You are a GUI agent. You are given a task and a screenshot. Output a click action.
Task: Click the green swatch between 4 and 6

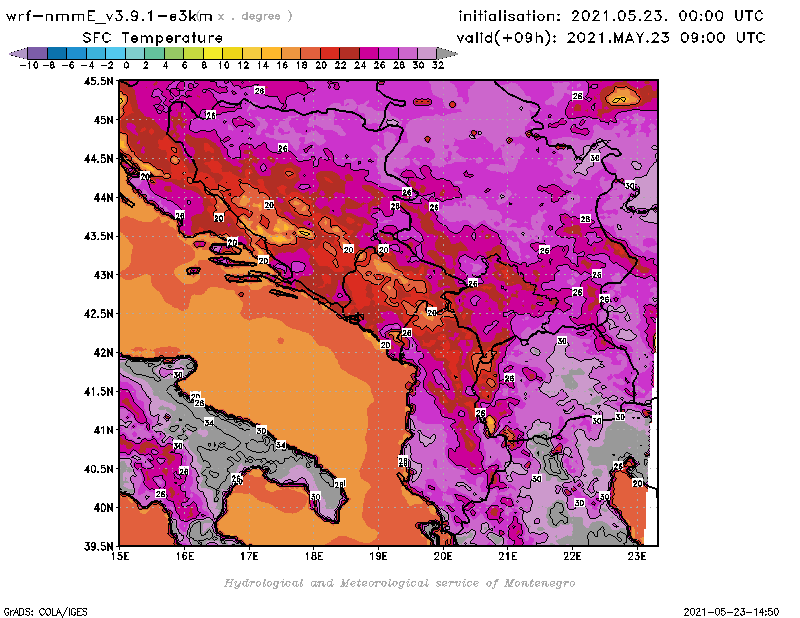[172, 53]
